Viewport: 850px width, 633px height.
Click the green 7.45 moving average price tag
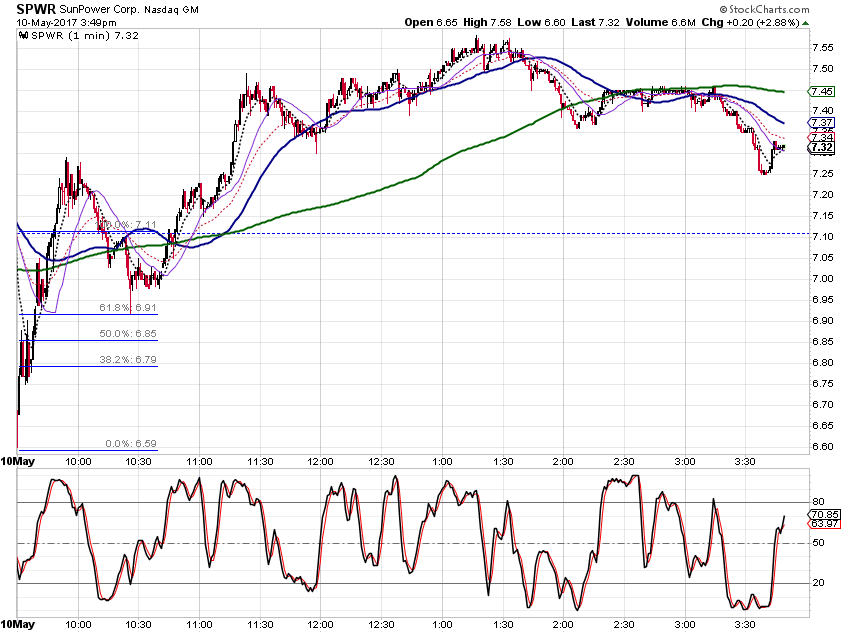(x=822, y=92)
